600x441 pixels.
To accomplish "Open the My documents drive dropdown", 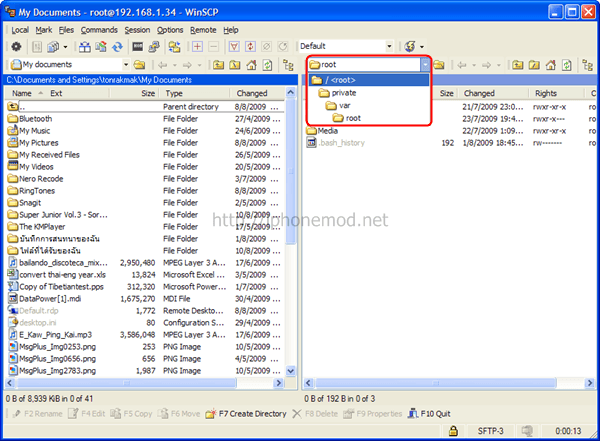I will (126, 65).
